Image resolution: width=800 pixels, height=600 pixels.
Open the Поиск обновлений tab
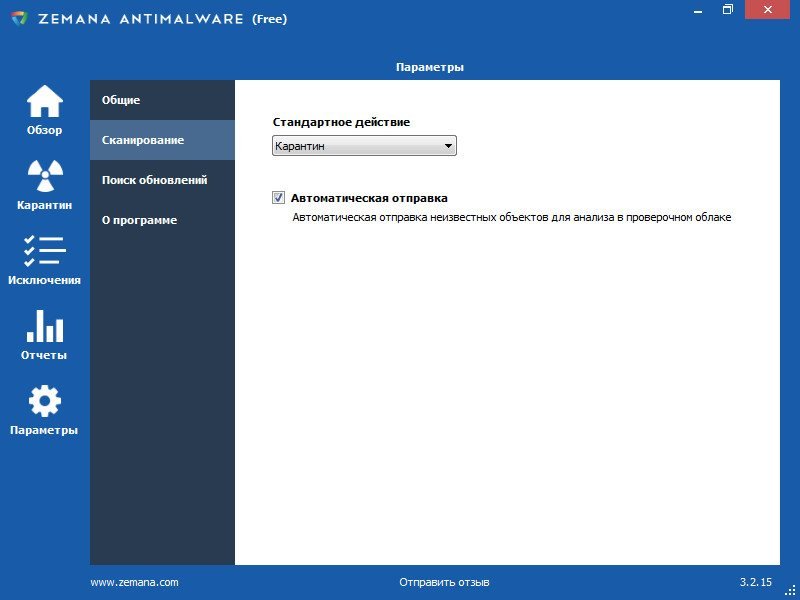162,180
